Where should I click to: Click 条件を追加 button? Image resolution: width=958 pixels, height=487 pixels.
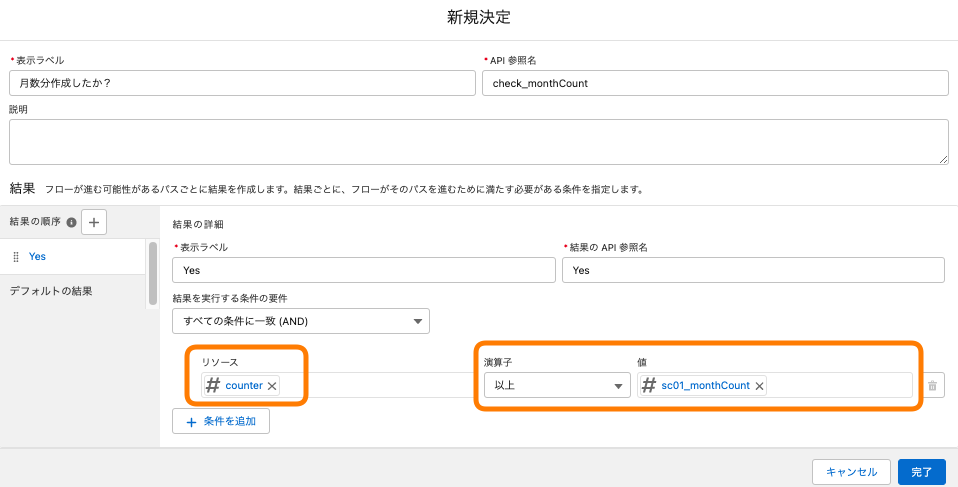click(221, 421)
